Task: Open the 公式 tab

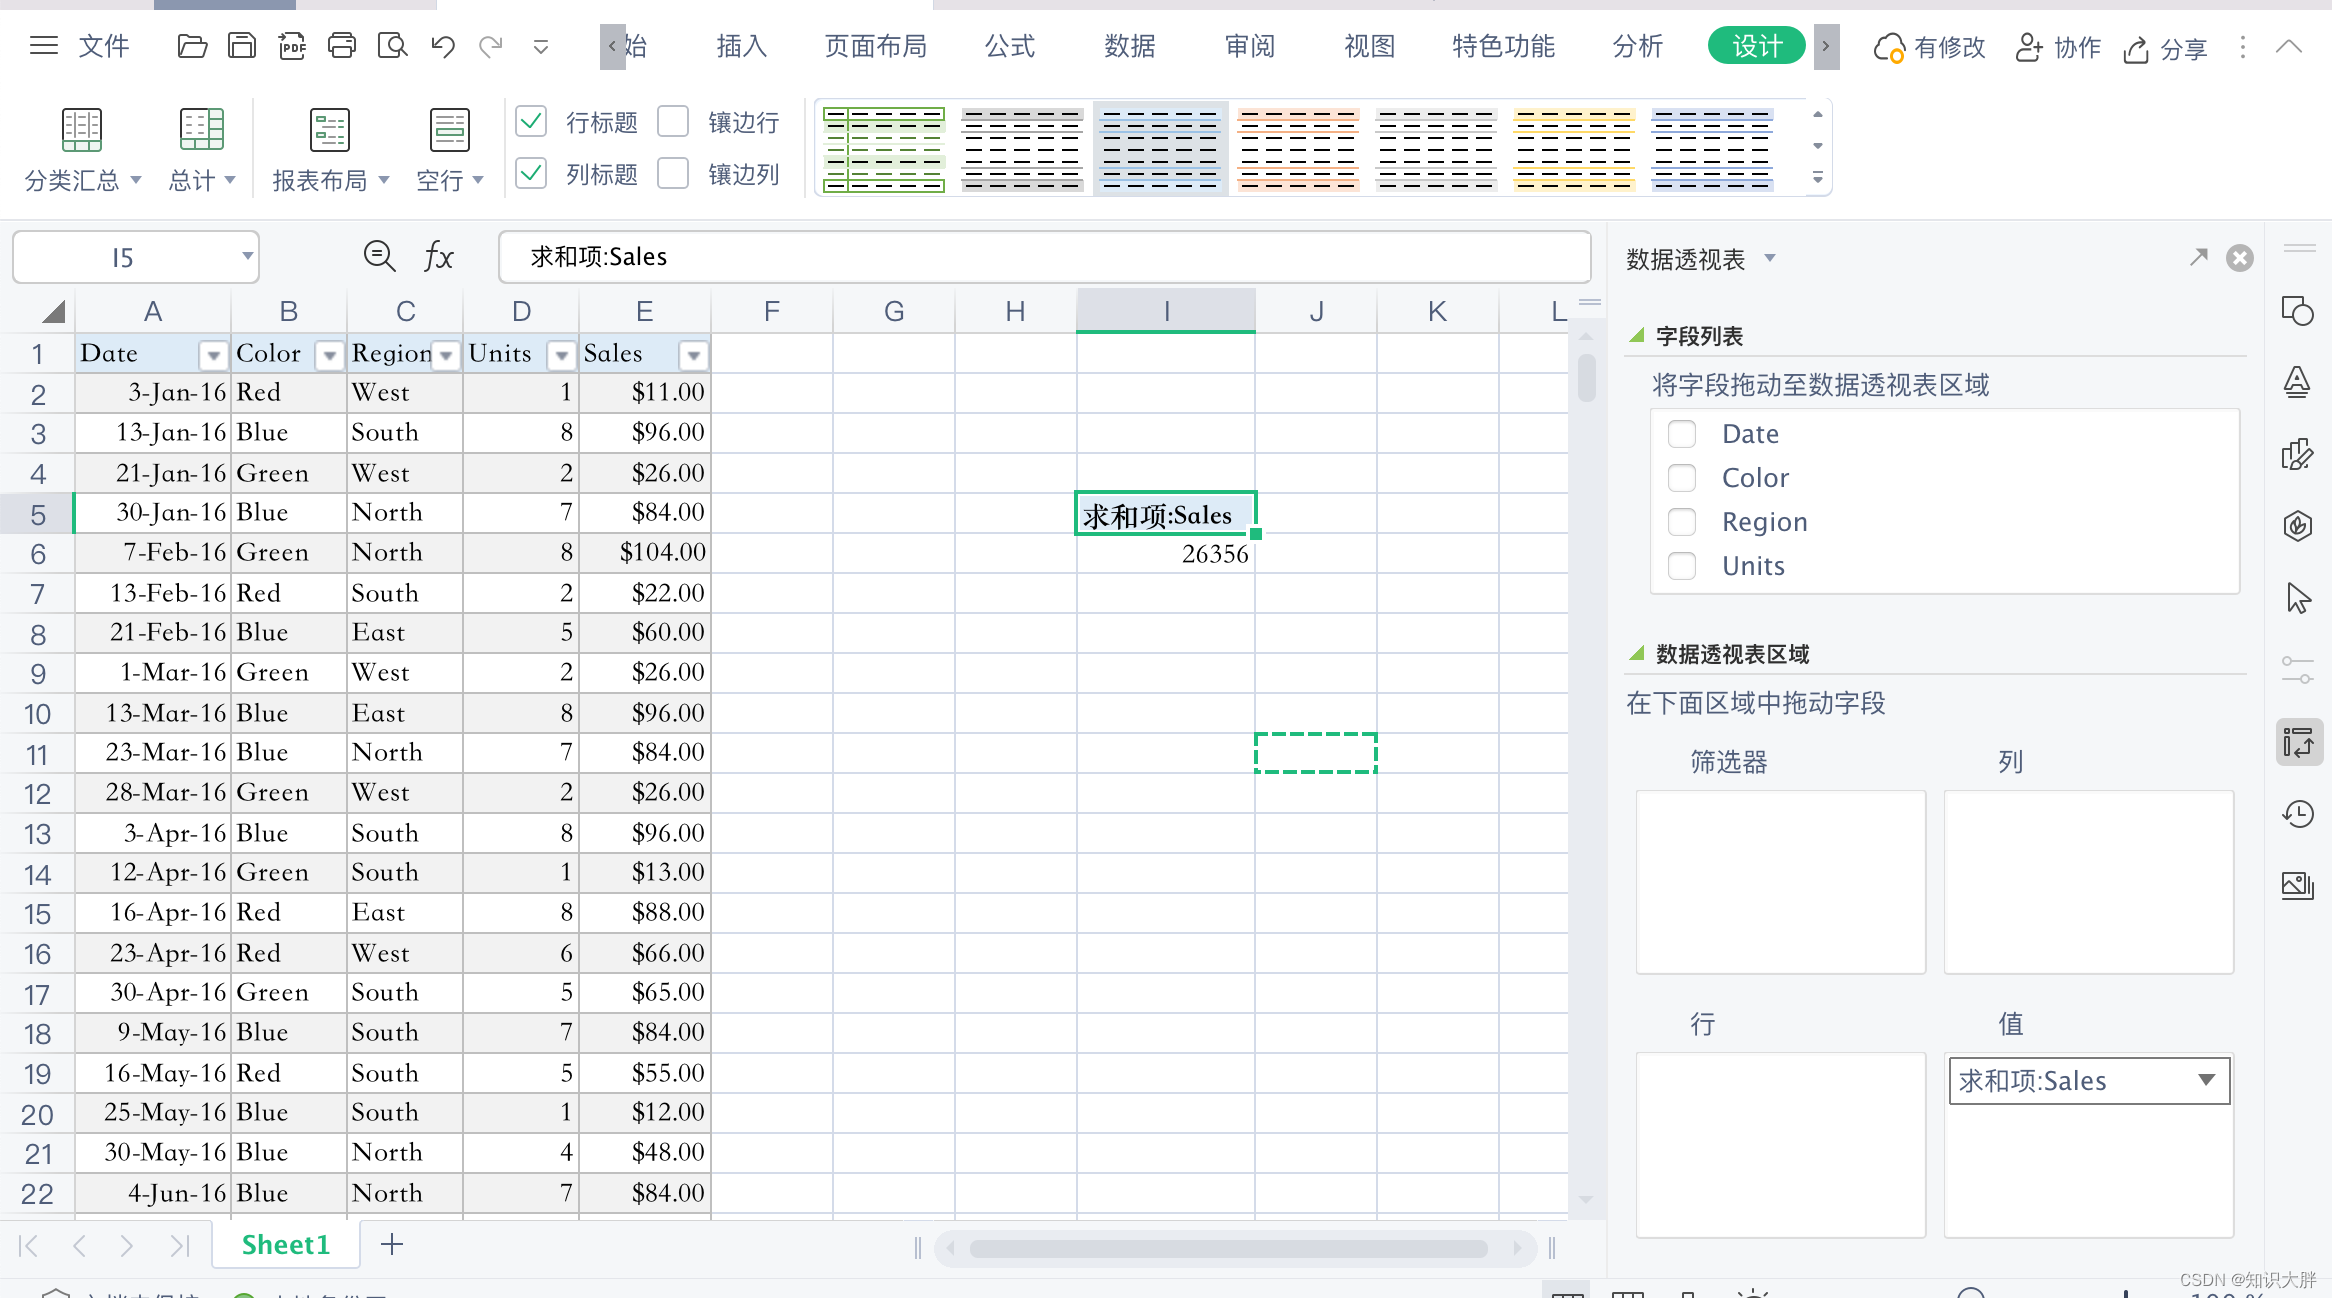Action: point(1010,46)
